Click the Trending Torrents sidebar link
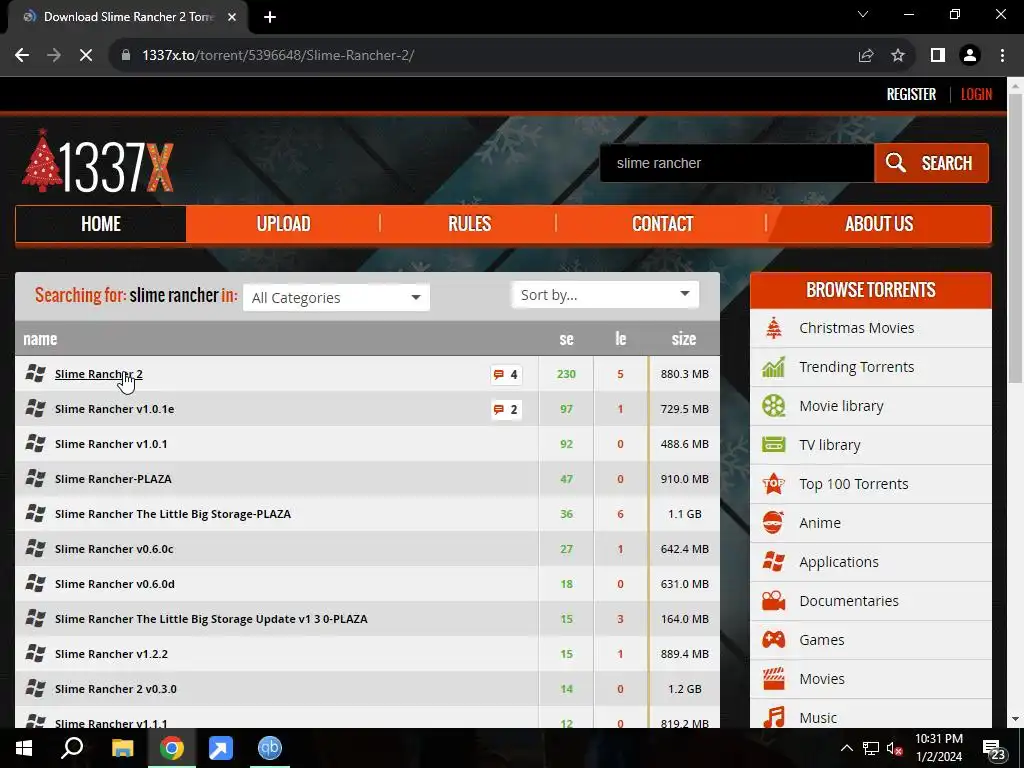This screenshot has width=1024, height=768. (x=856, y=367)
